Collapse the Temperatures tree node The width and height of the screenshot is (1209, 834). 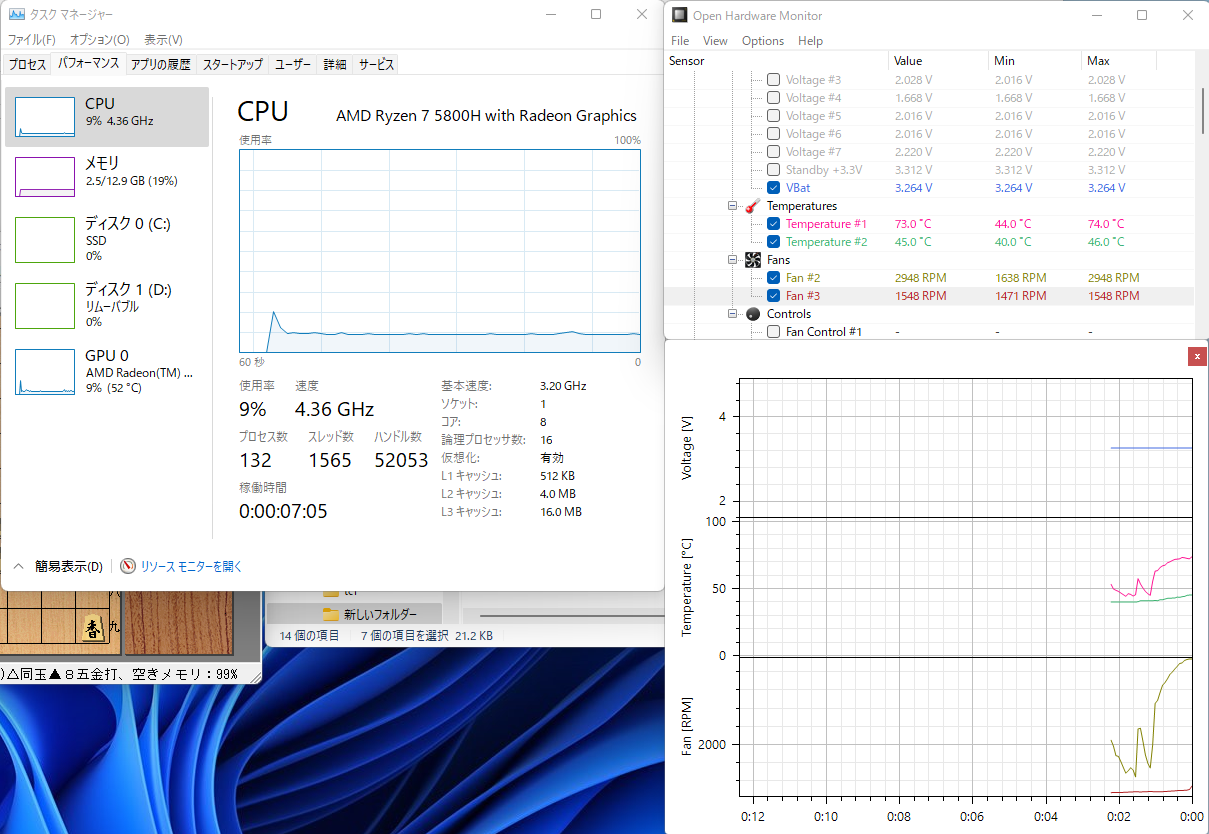click(732, 206)
